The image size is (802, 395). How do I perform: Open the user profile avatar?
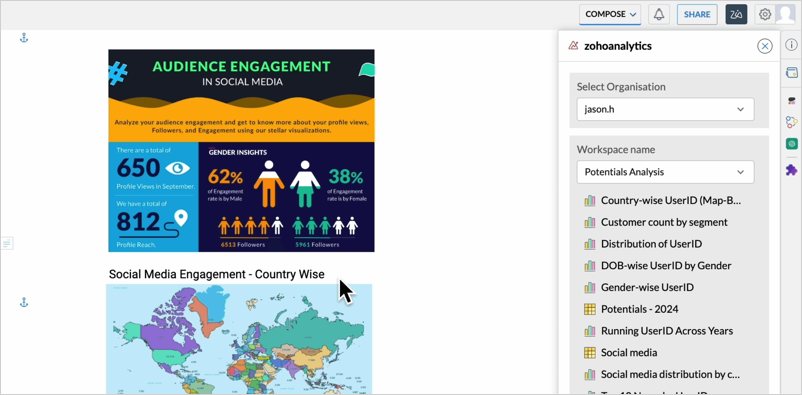click(785, 14)
